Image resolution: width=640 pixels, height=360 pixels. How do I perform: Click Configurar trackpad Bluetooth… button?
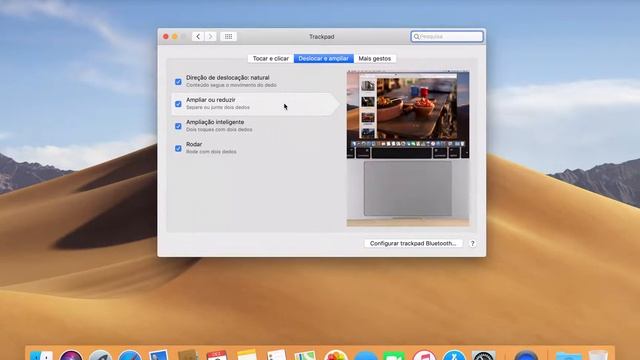point(413,243)
